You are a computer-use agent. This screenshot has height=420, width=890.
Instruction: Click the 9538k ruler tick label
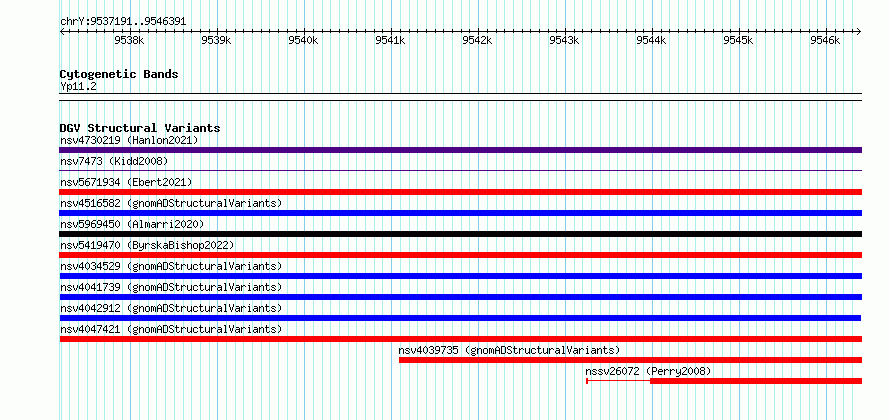[129, 40]
